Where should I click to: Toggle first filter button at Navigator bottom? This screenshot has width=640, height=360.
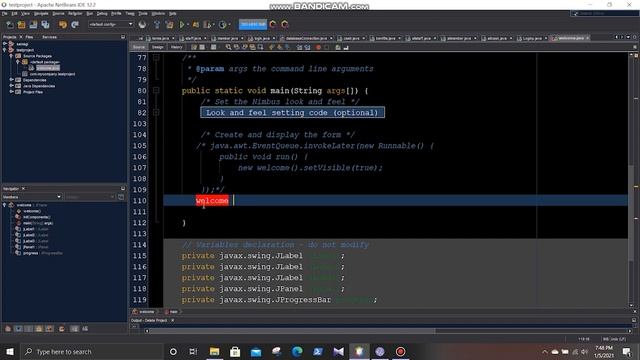[x=8, y=329]
